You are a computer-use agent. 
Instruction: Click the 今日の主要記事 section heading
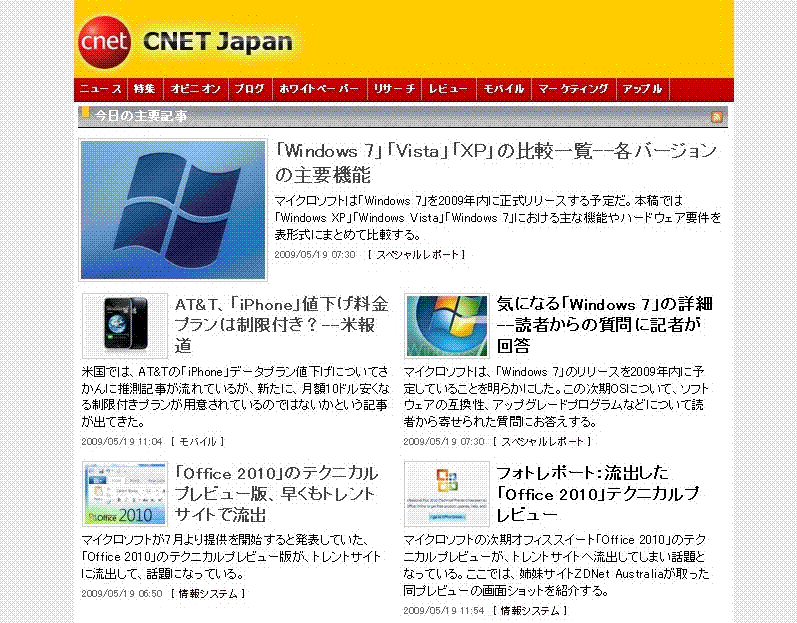click(x=140, y=116)
